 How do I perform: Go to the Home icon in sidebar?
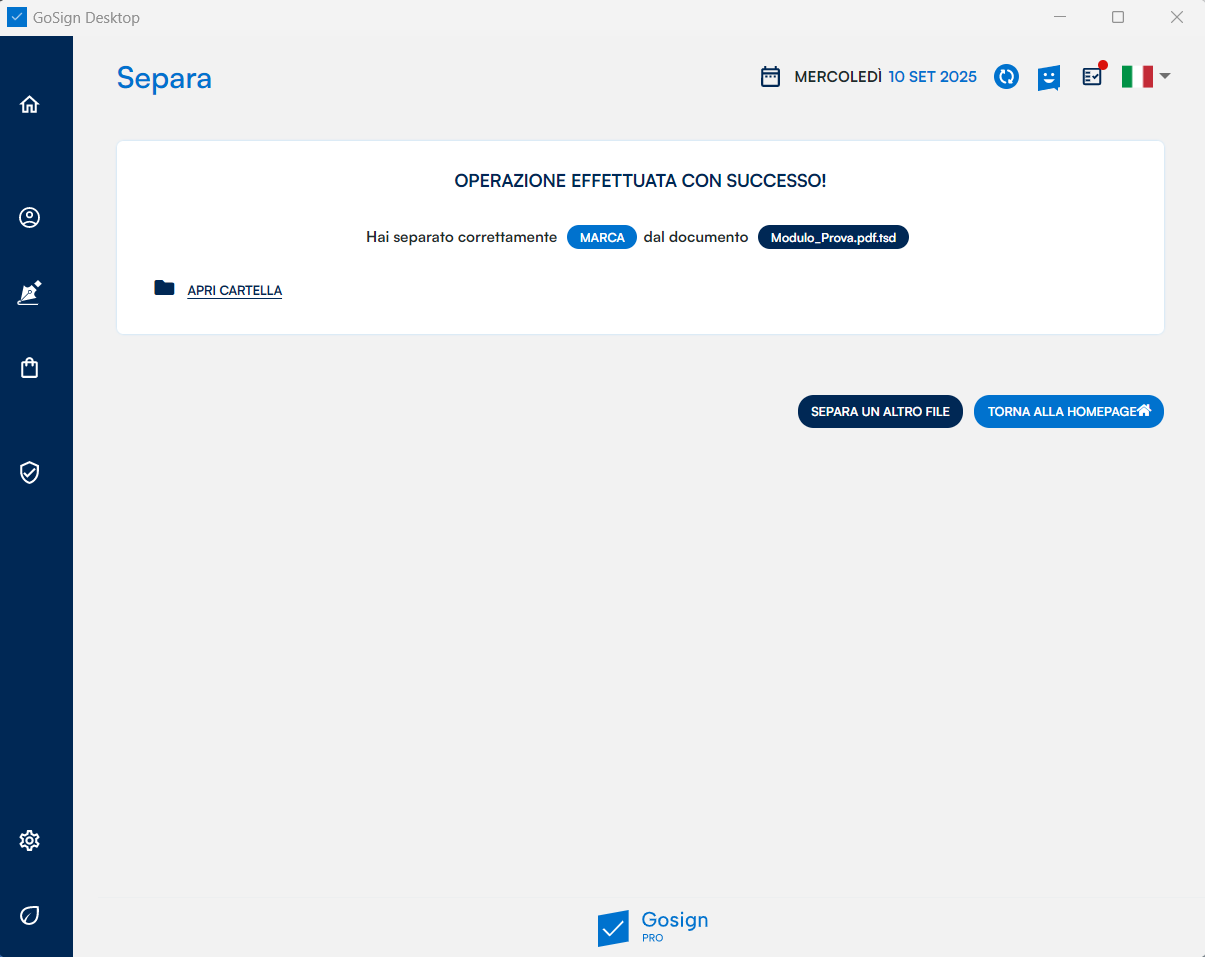[x=29, y=104]
